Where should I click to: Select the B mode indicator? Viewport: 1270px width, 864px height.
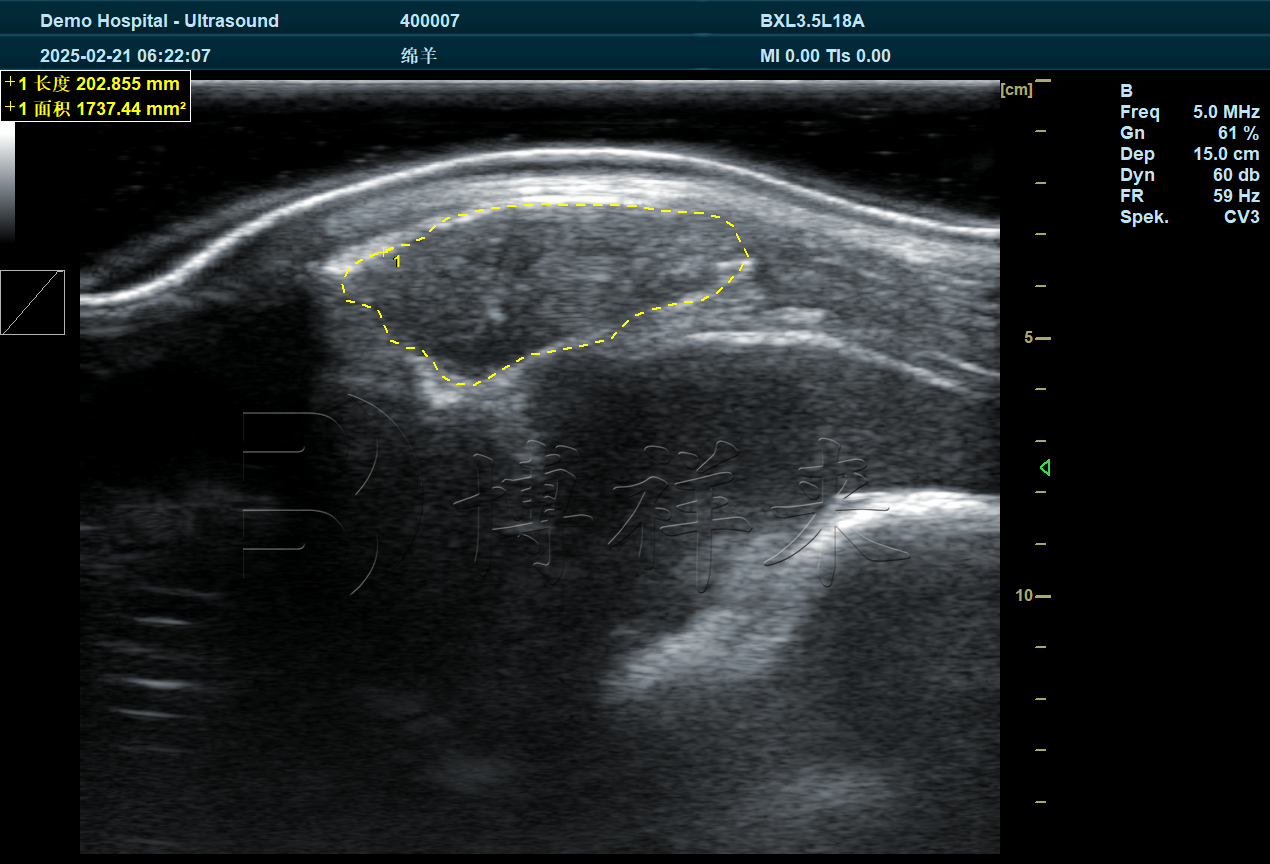pyautogui.click(x=1127, y=91)
